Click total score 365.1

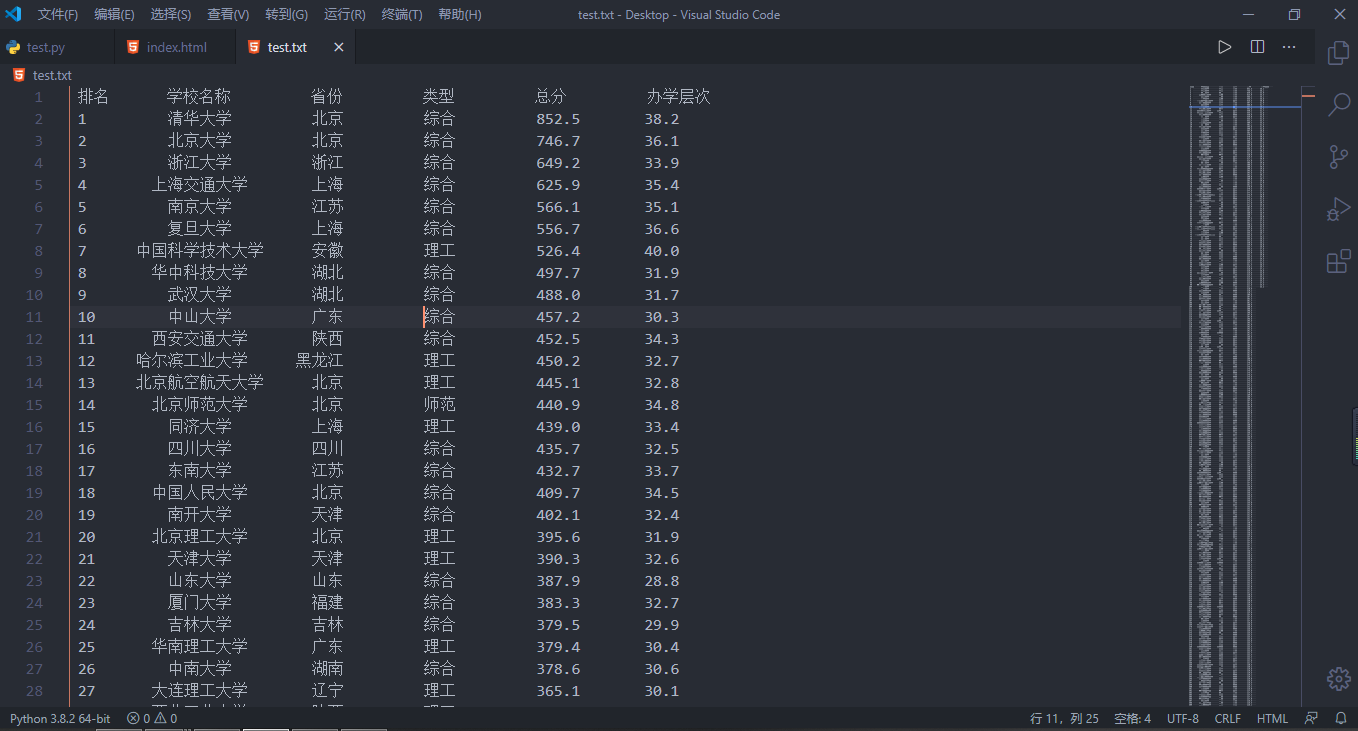tap(558, 691)
